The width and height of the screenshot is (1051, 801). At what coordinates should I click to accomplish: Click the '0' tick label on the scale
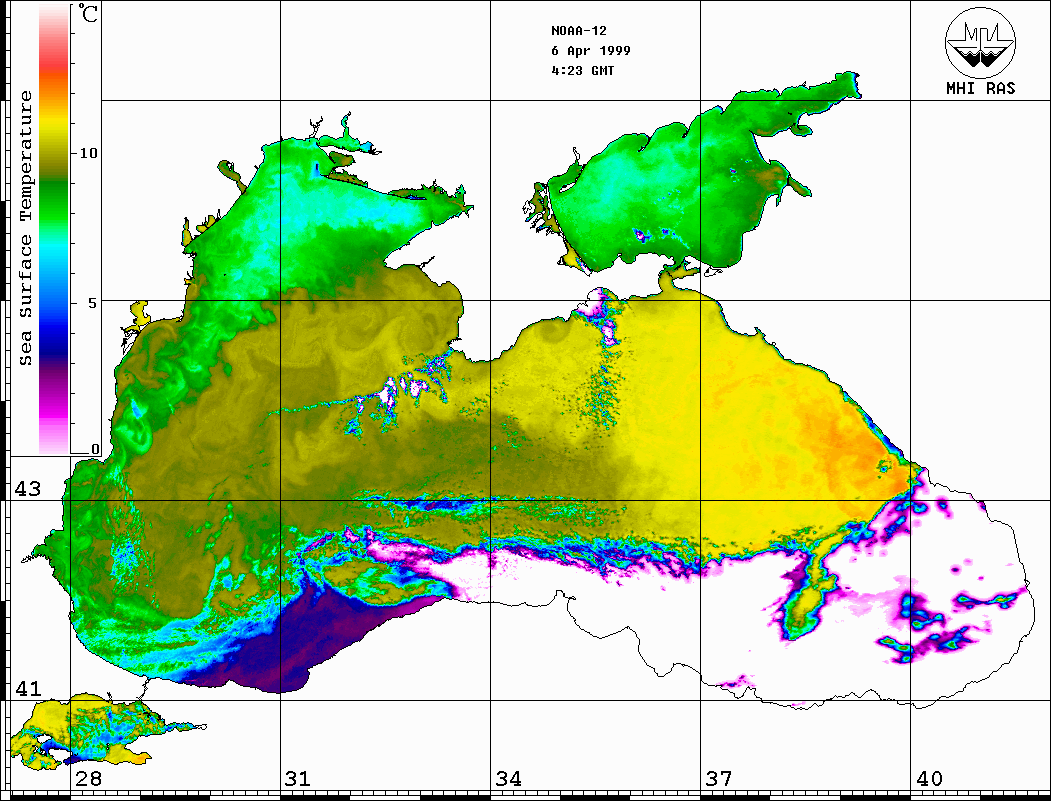click(95, 449)
